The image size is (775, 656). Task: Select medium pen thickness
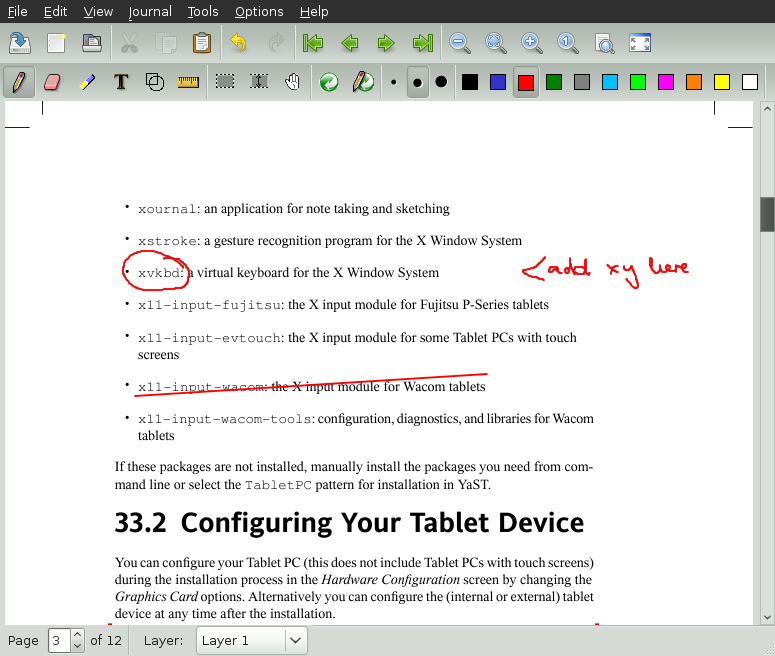[418, 82]
